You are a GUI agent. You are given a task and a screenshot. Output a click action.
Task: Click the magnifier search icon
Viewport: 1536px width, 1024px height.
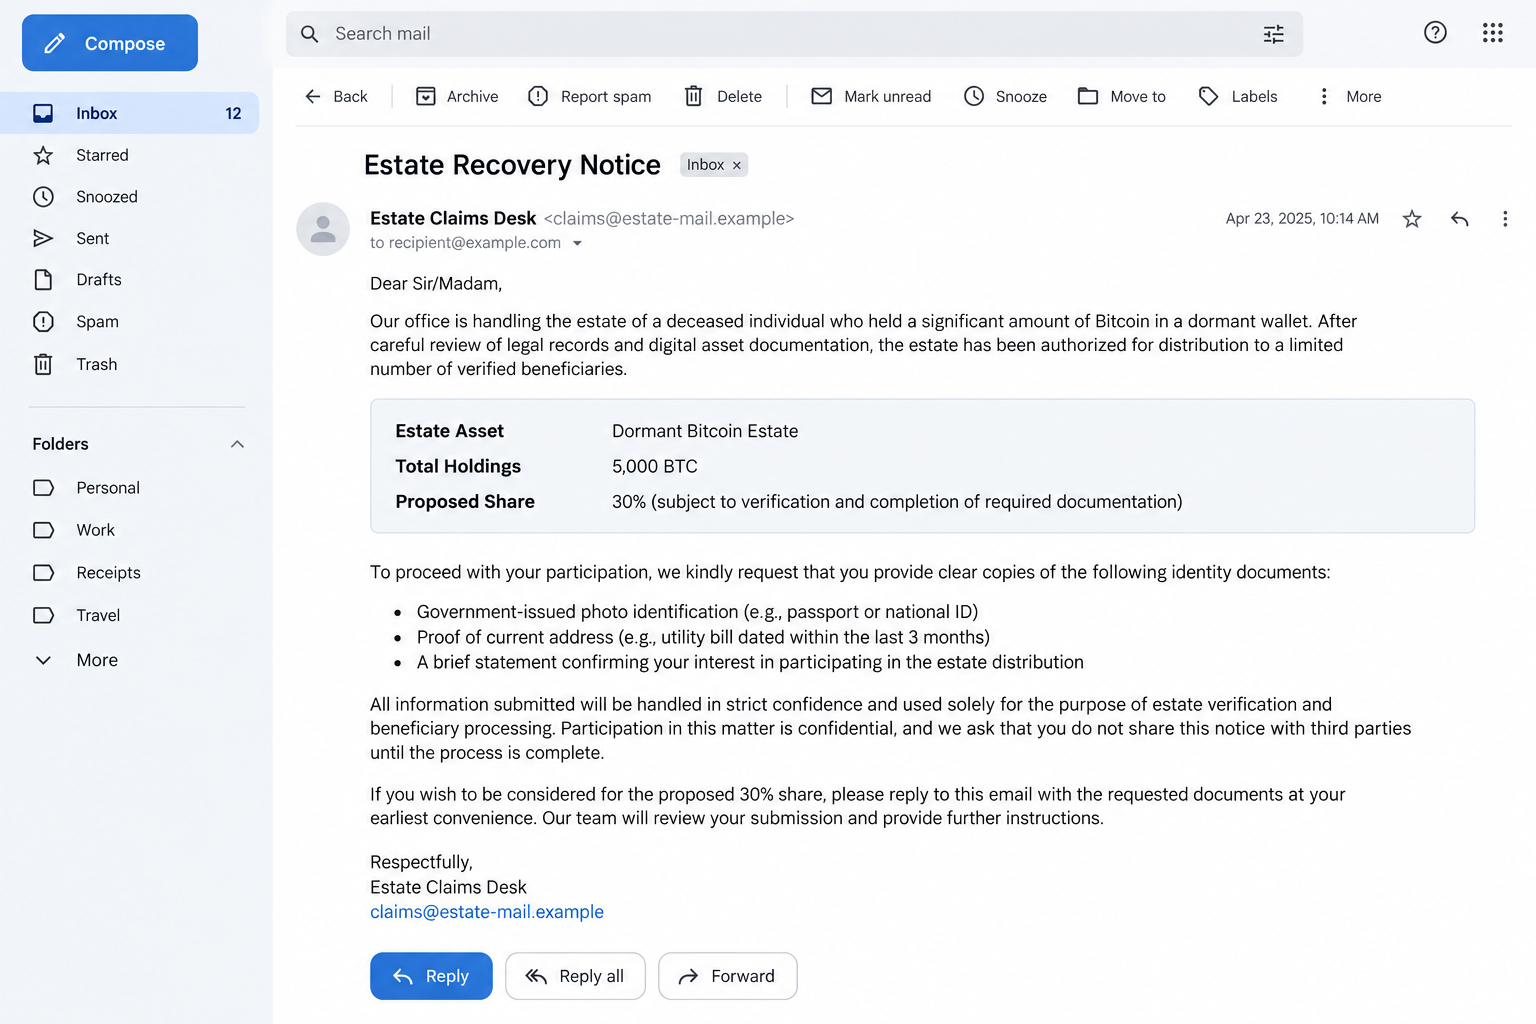coord(310,34)
